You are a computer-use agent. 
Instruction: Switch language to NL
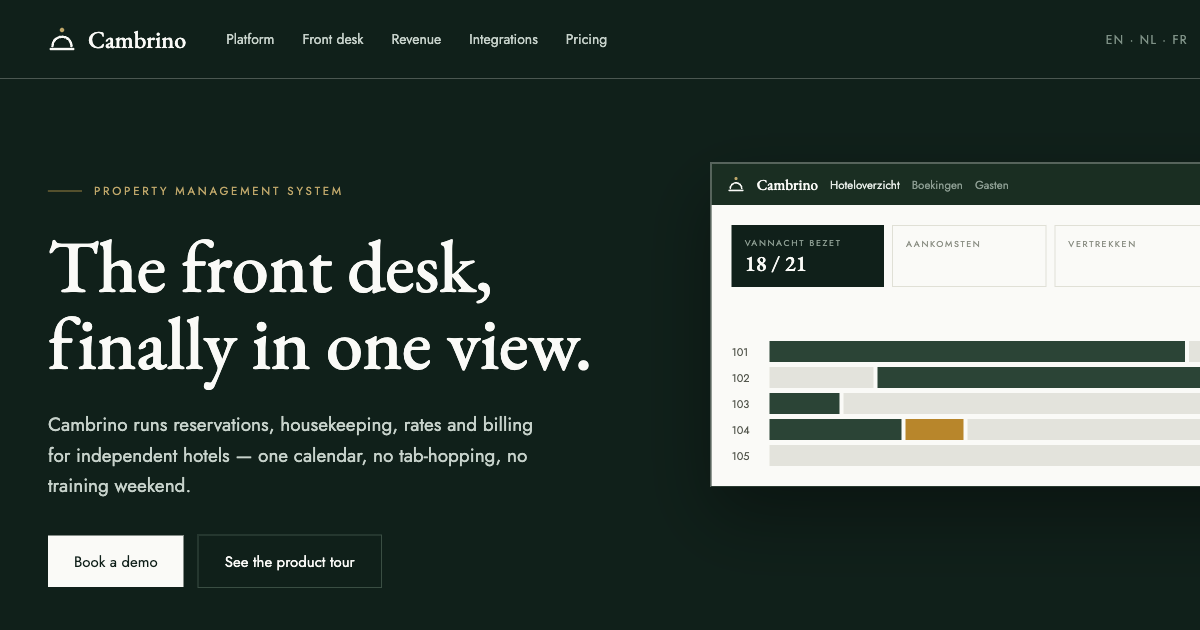[x=1147, y=40]
